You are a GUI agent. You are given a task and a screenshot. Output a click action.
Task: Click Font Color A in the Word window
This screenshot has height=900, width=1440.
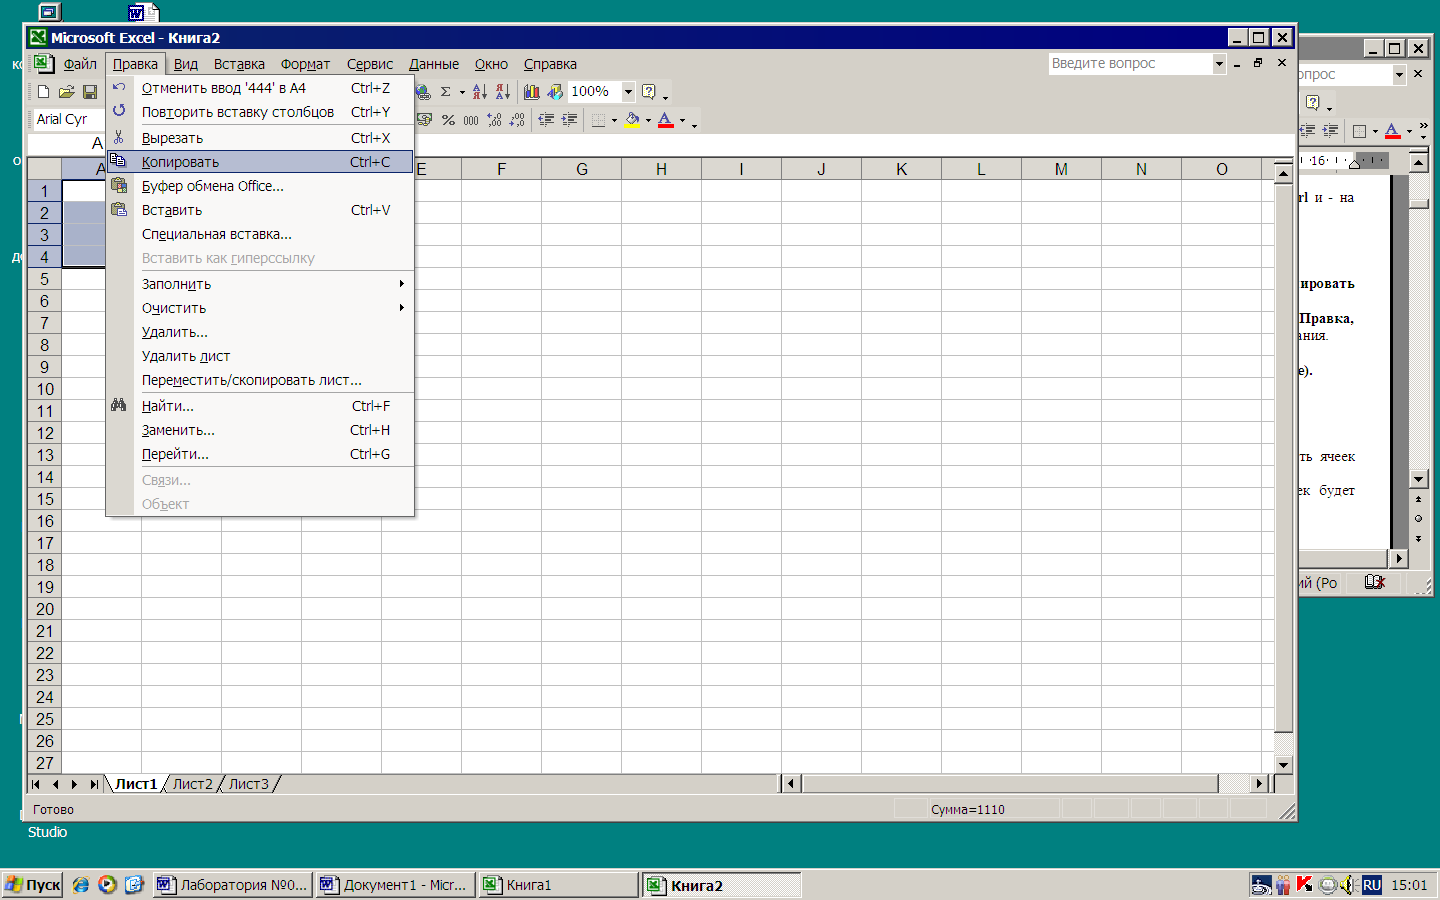[x=1392, y=131]
